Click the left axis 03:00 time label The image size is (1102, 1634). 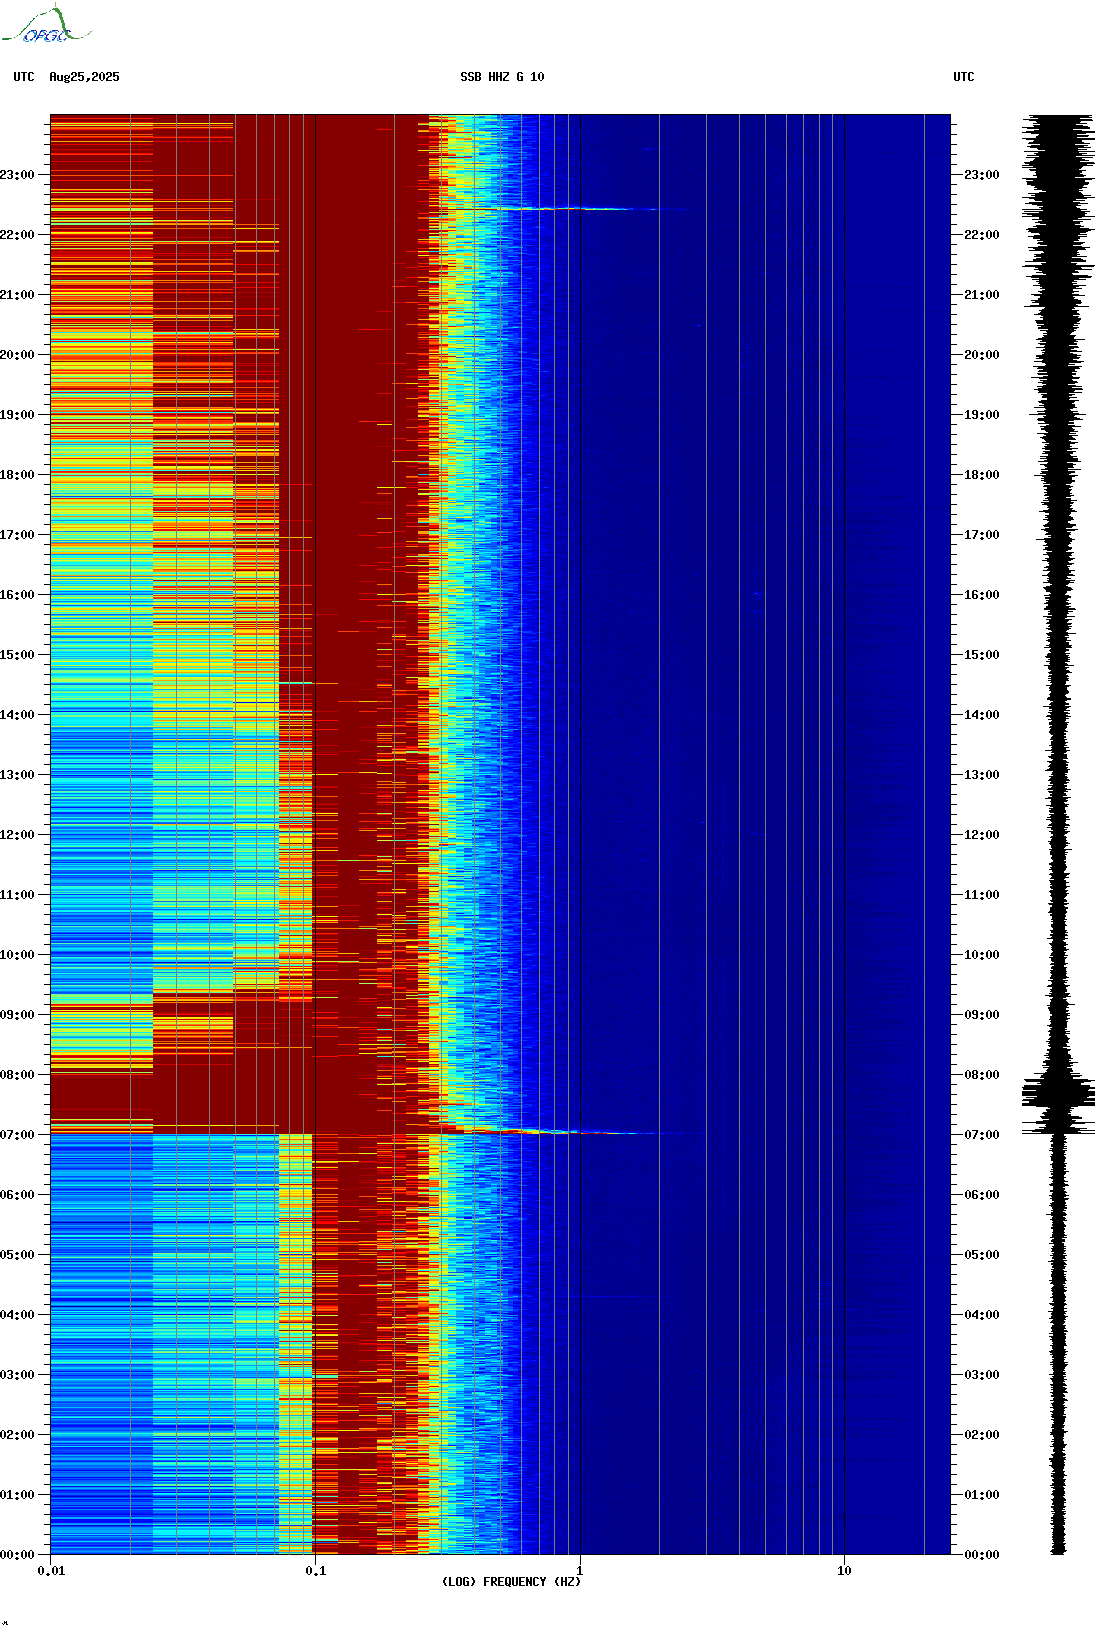click(17, 1375)
